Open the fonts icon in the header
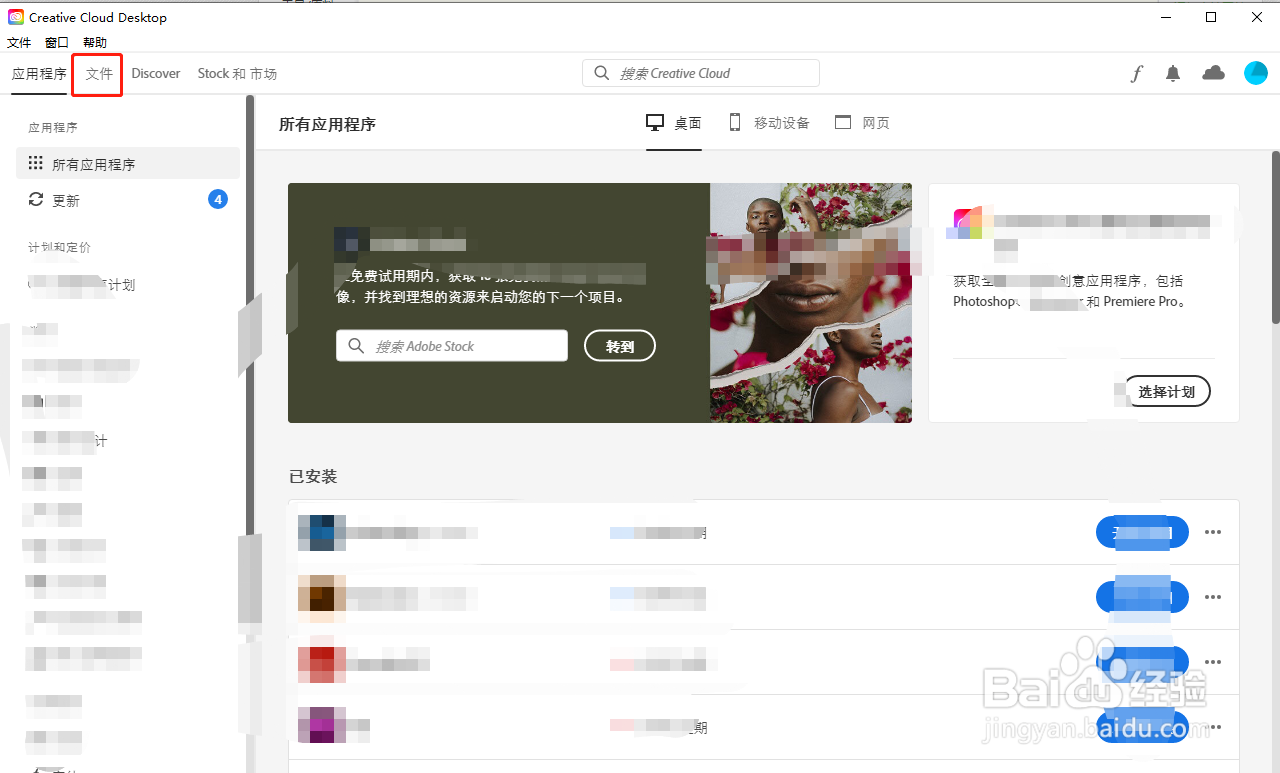The image size is (1280, 773). tap(1137, 73)
